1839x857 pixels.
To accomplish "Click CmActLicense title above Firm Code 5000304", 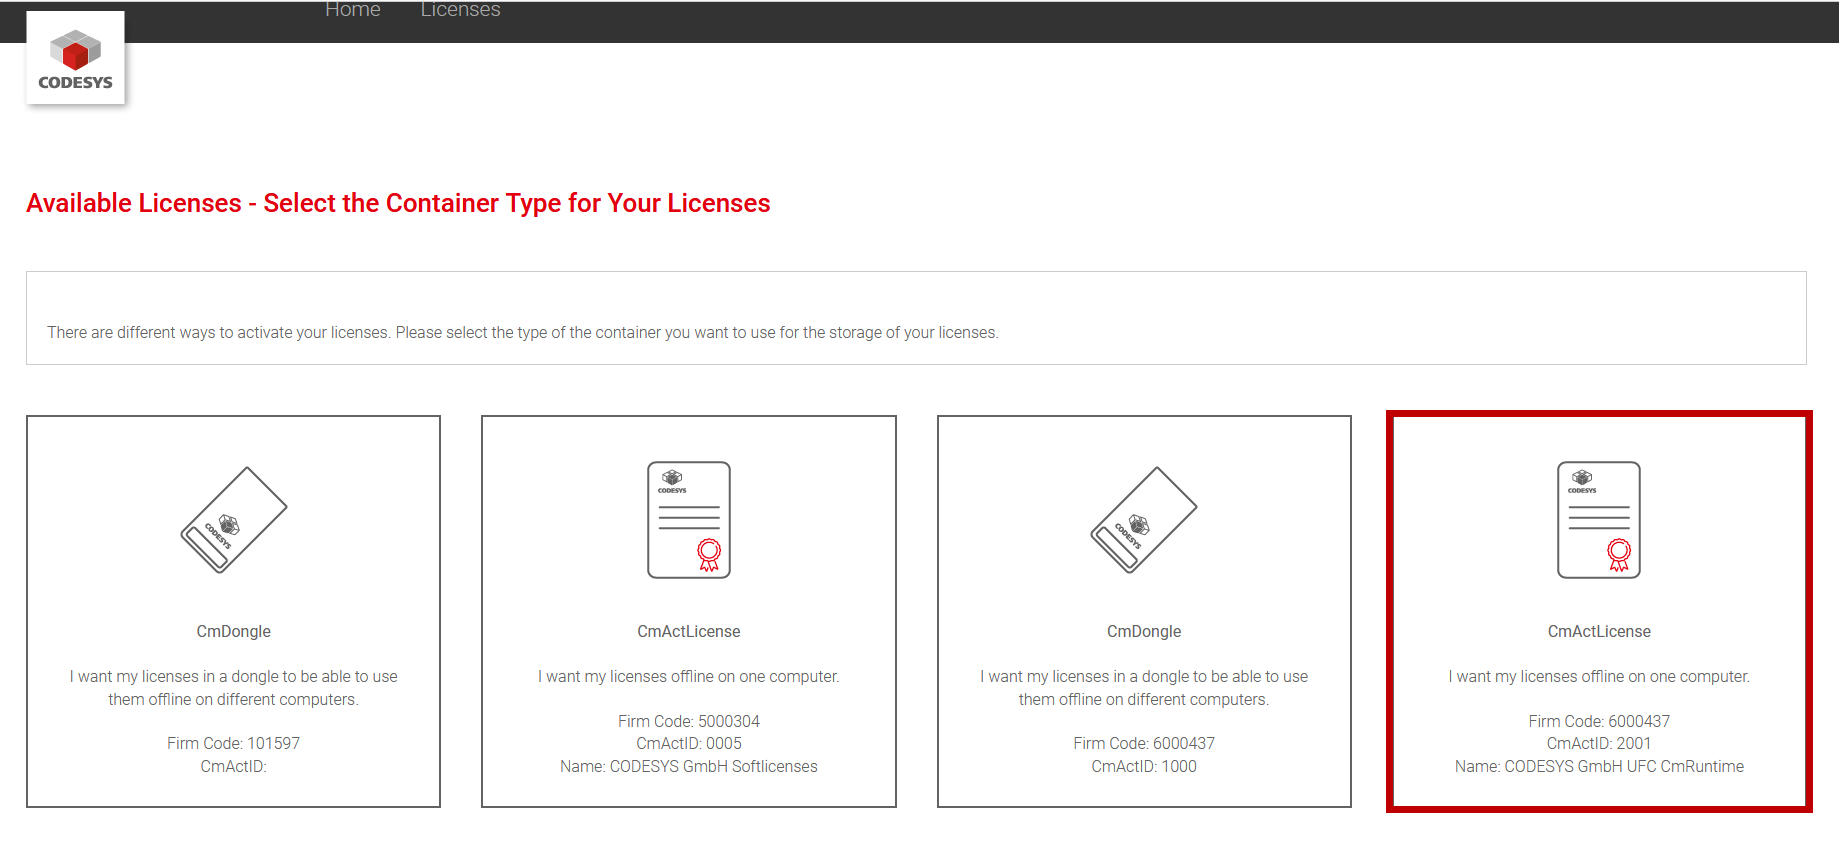I will [689, 631].
